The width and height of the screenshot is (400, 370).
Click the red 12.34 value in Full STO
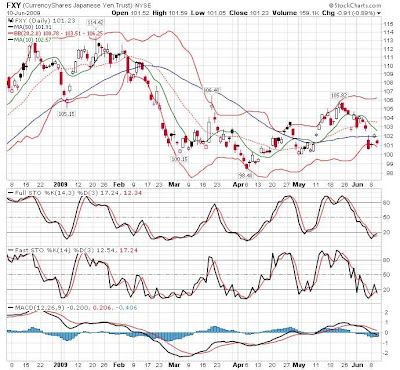coord(132,193)
